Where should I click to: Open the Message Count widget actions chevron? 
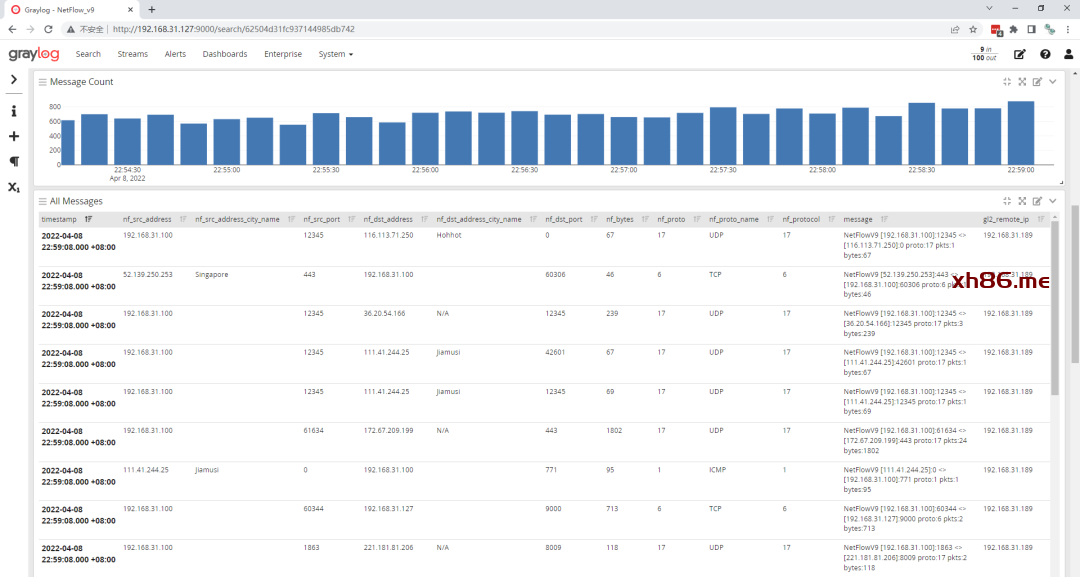tap(1052, 82)
